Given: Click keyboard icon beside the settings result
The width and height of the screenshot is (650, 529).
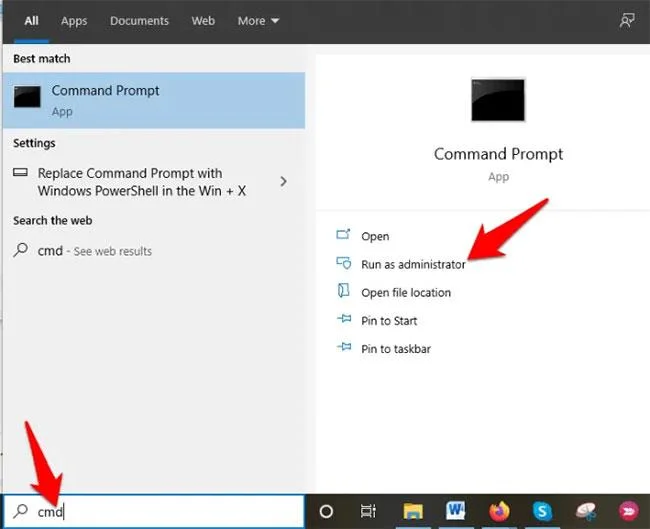Looking at the screenshot, I should pyautogui.click(x=20, y=172).
